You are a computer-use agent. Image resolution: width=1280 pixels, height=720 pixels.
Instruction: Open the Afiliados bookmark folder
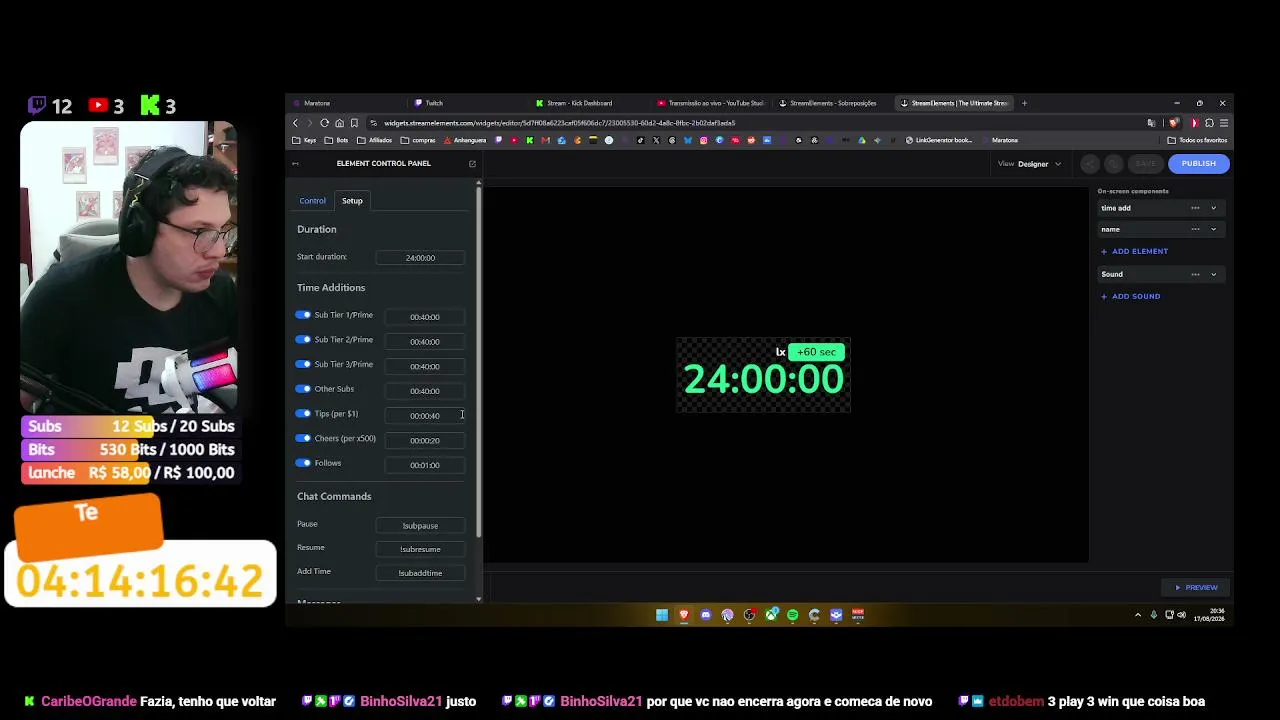[375, 140]
